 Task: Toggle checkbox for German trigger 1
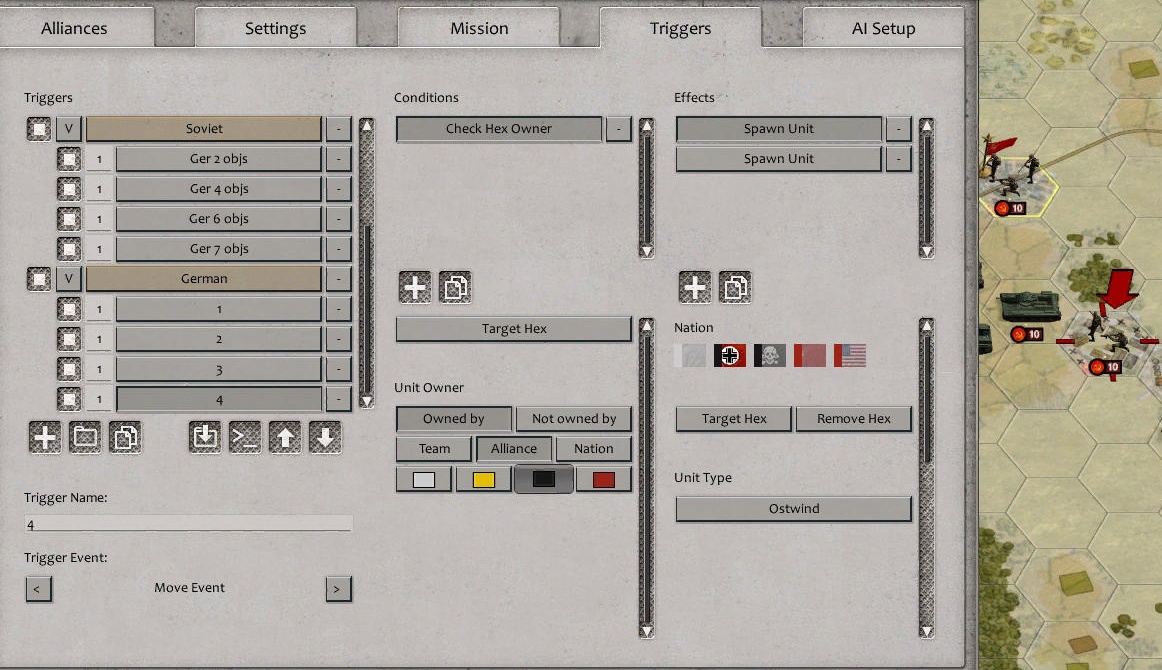tap(69, 309)
